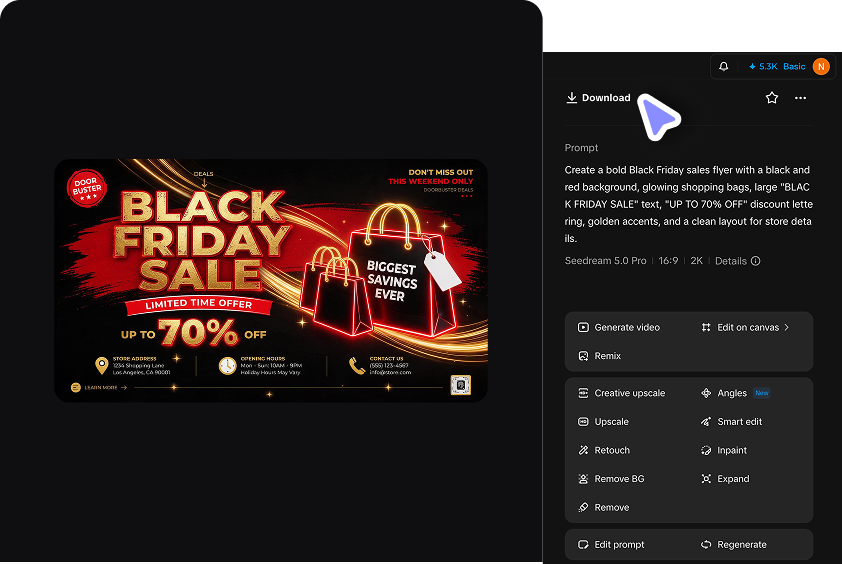Click the Generate video play icon
Screen dimensions: 842x564
click(x=583, y=327)
